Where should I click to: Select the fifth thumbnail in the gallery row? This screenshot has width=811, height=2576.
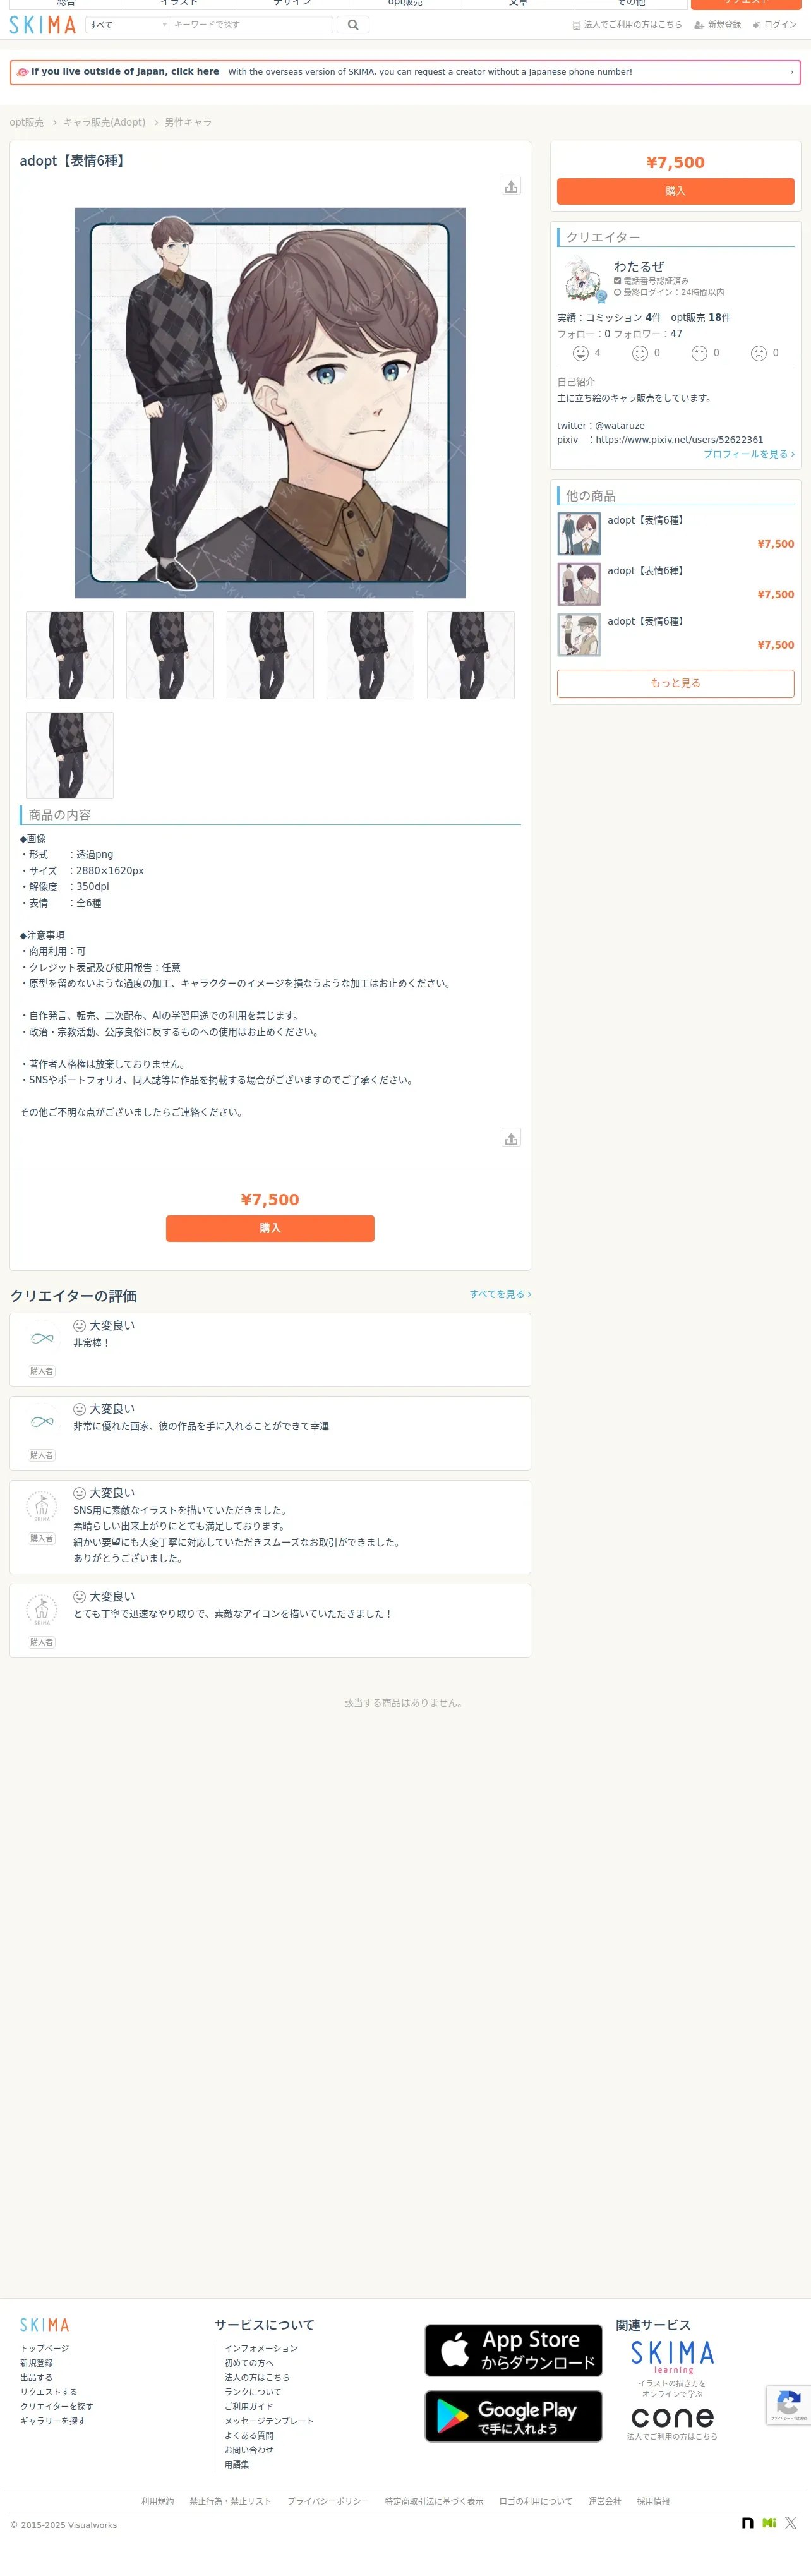click(x=471, y=655)
